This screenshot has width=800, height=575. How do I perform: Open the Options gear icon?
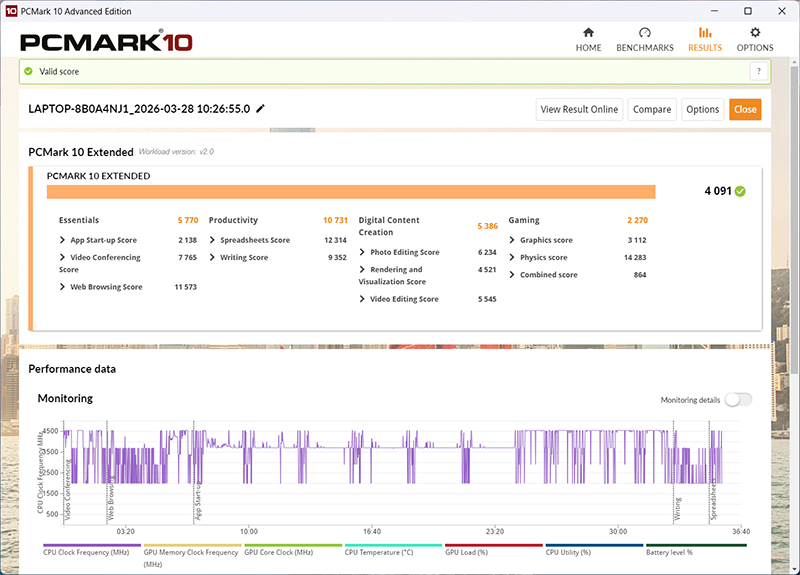tap(755, 33)
